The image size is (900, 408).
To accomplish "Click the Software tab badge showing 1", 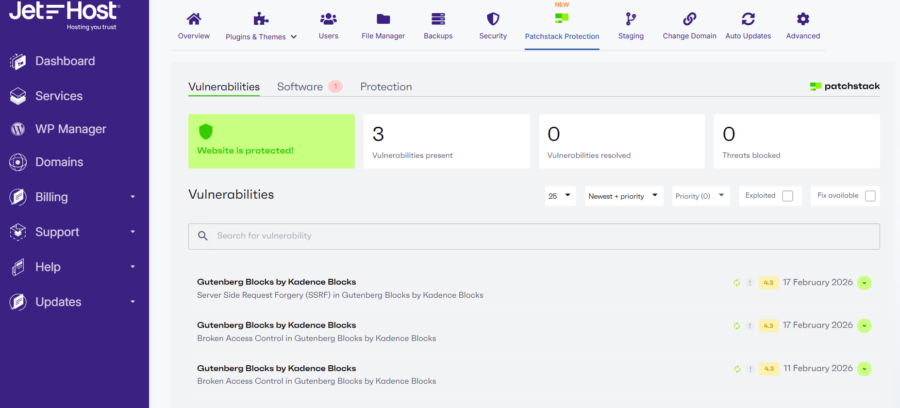I will coord(335,87).
